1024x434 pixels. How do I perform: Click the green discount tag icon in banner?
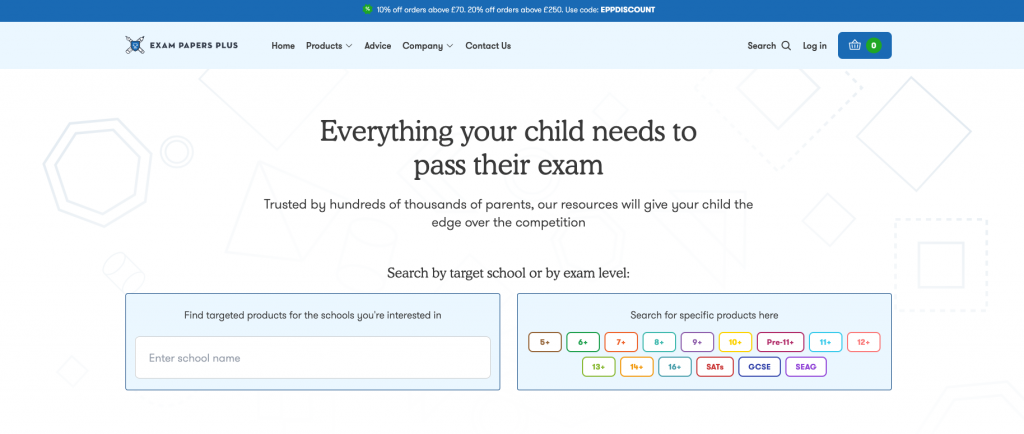tap(368, 10)
